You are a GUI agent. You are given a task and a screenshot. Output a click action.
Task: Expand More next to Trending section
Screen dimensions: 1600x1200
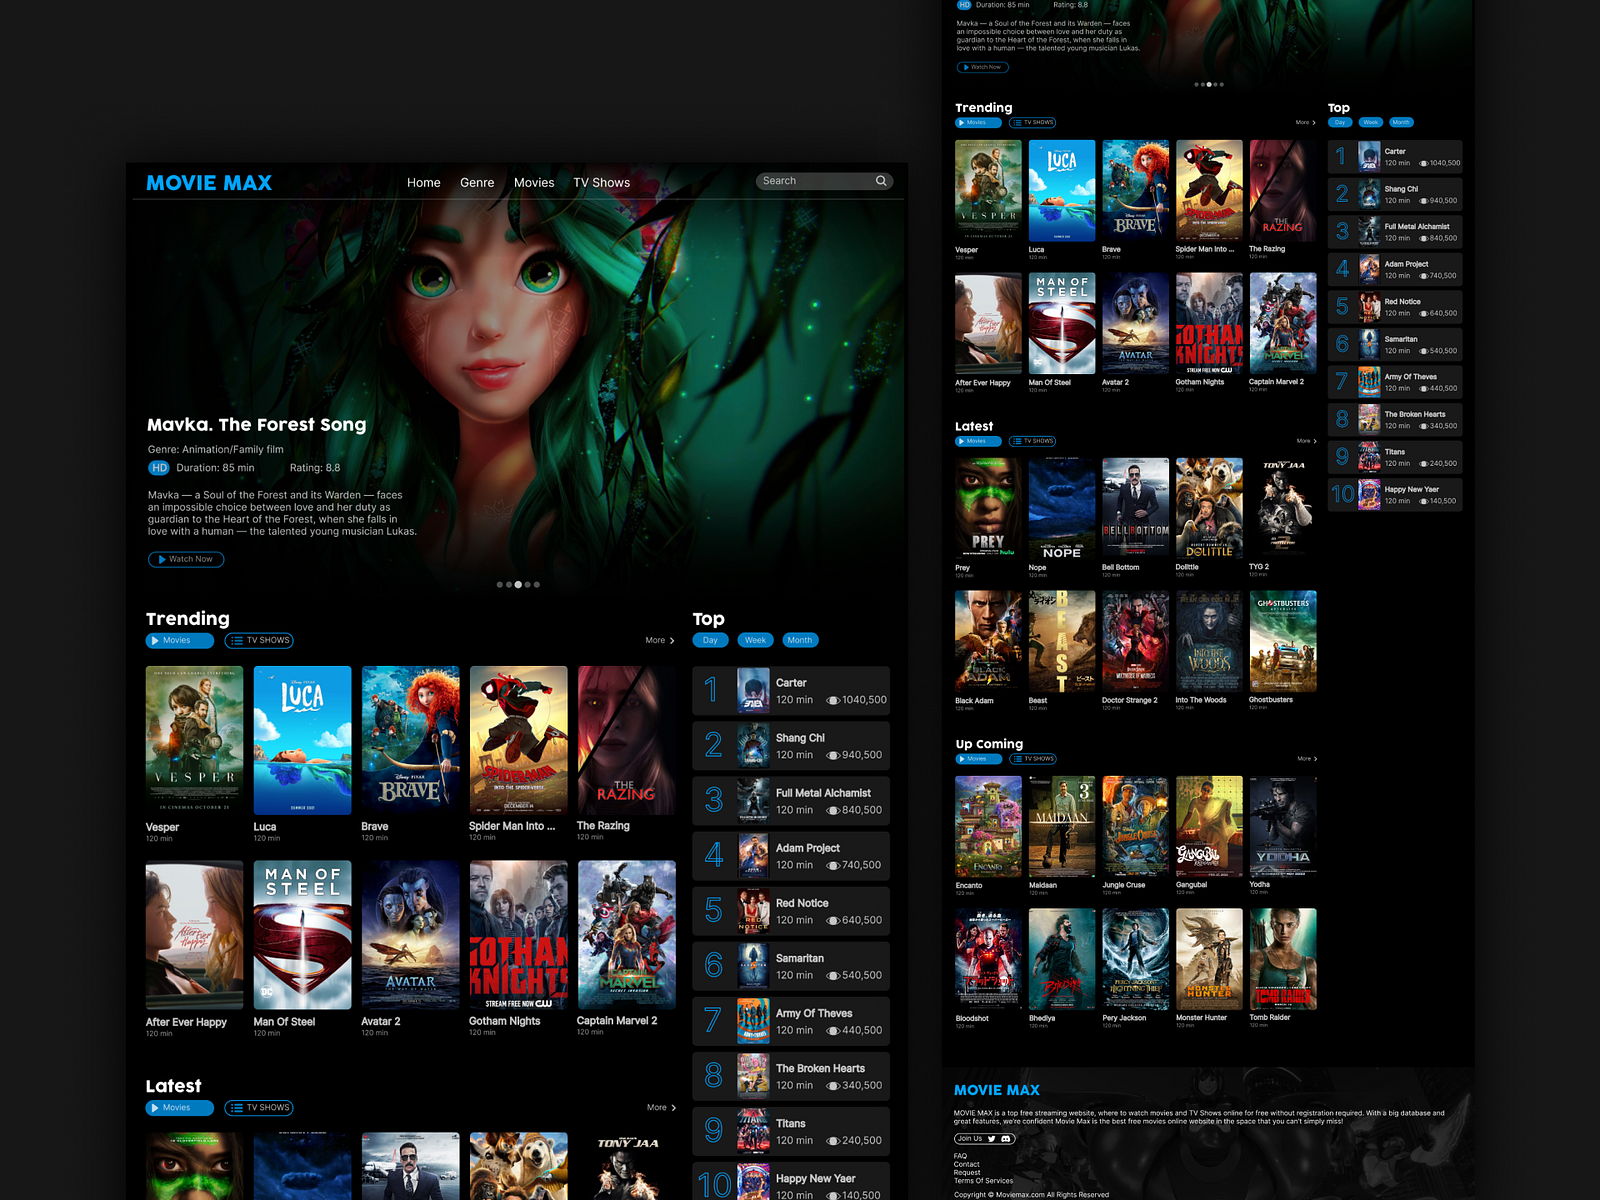click(658, 640)
